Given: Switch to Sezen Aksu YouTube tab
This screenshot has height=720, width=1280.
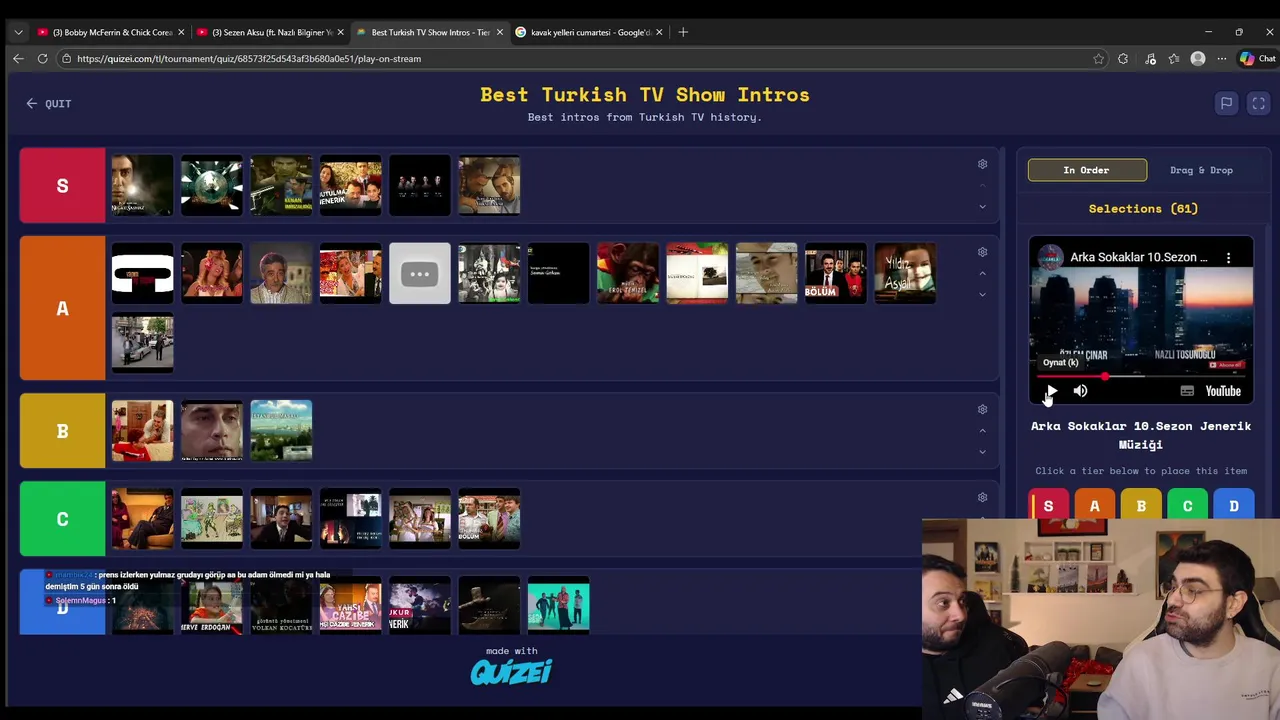Looking at the screenshot, I should (x=270, y=32).
